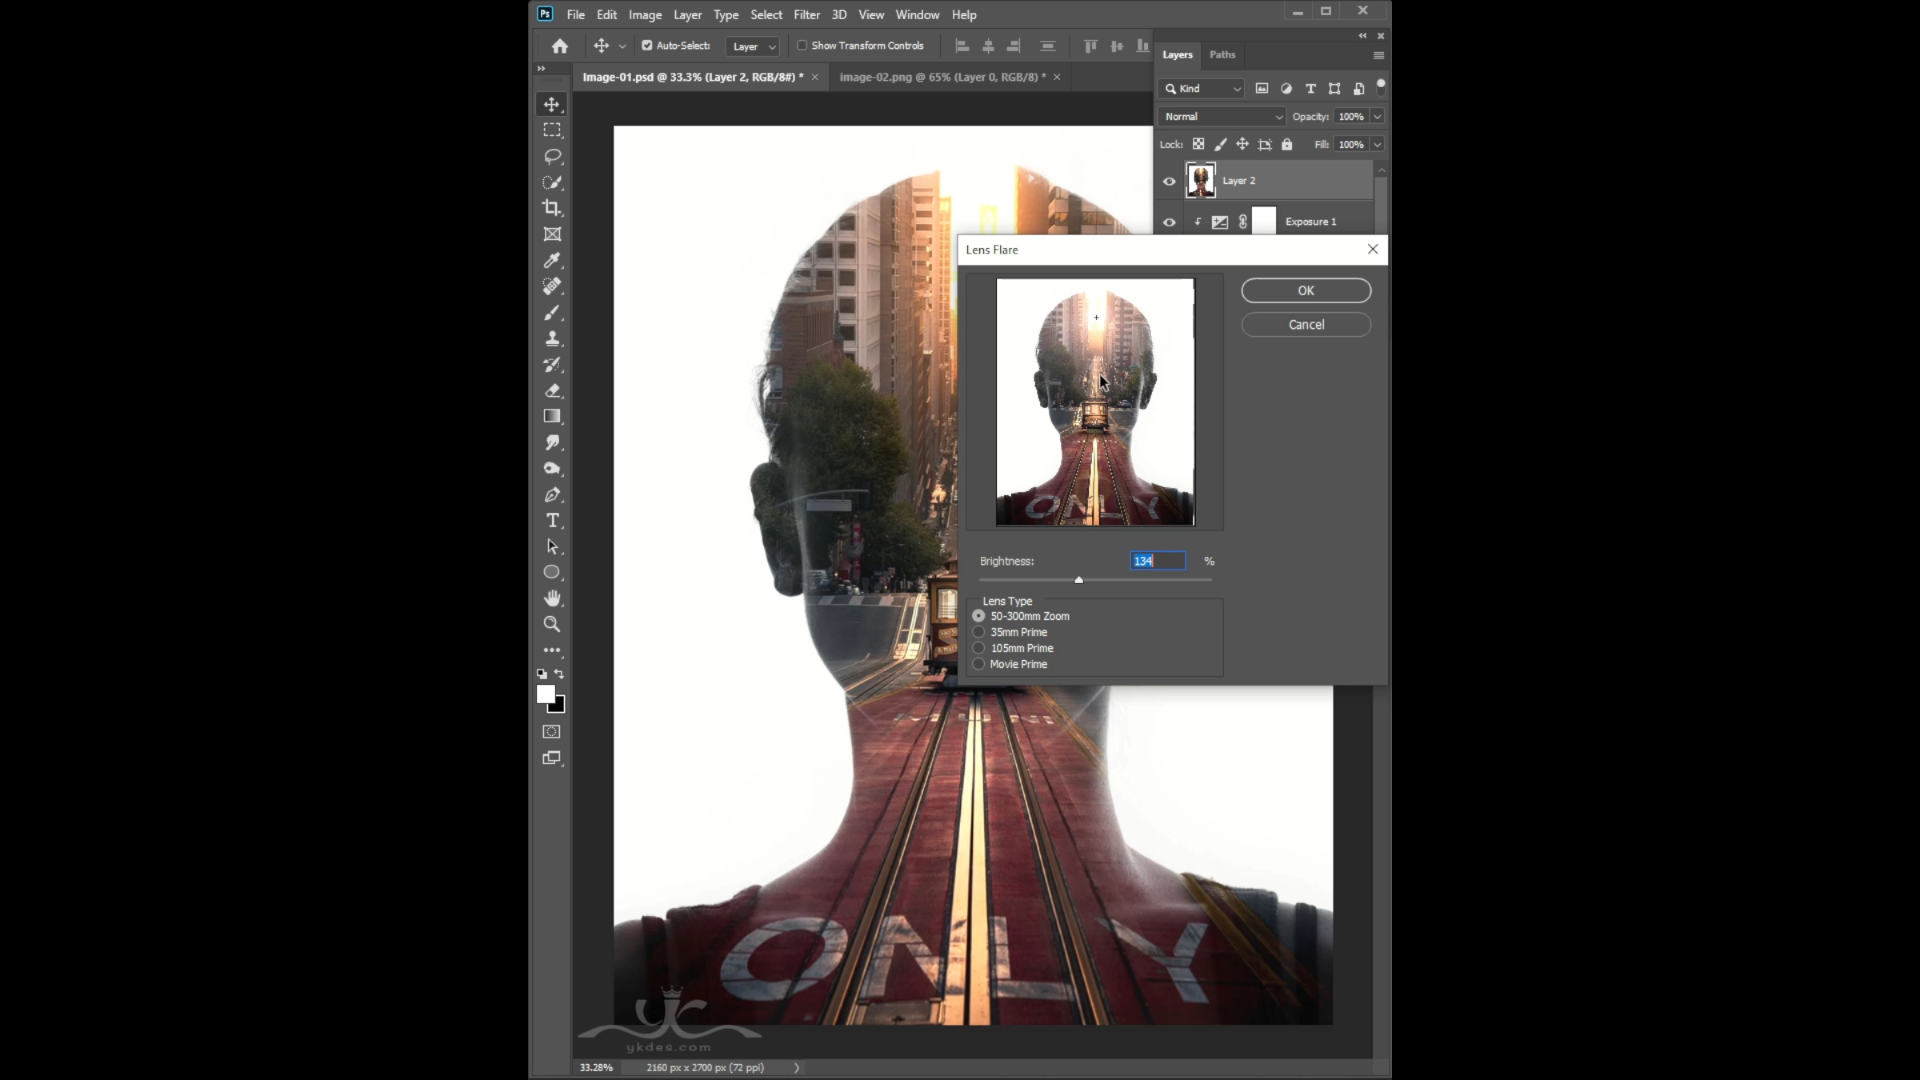Close the Lens Flare dialog
The image size is (1920, 1080).
pyautogui.click(x=1373, y=249)
